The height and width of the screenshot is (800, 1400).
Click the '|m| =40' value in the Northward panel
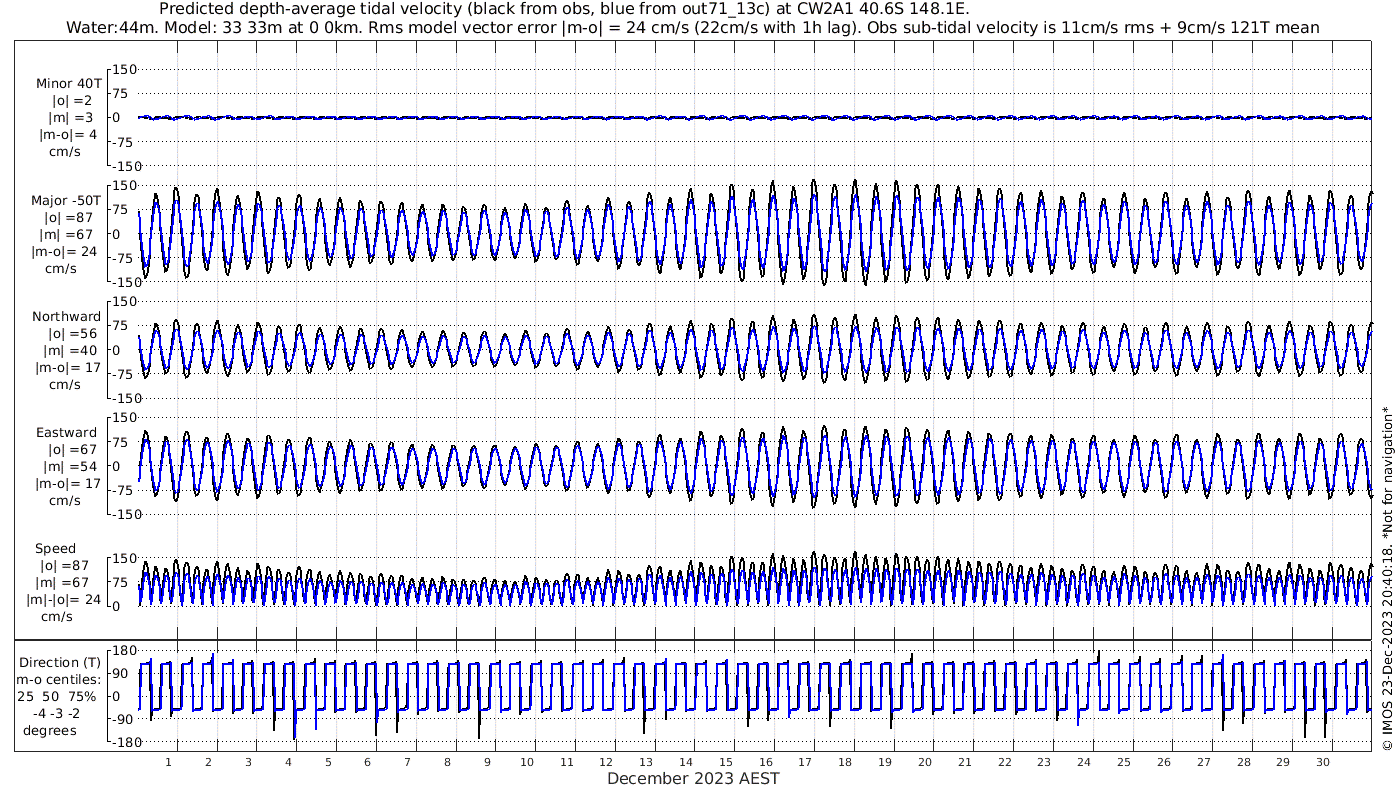(x=67, y=351)
